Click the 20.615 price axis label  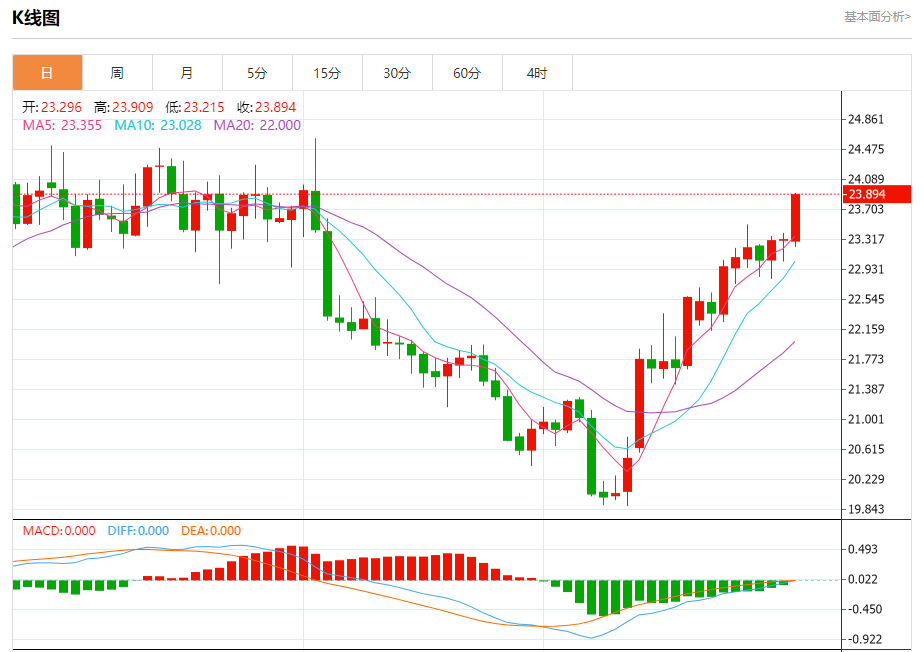click(x=866, y=449)
